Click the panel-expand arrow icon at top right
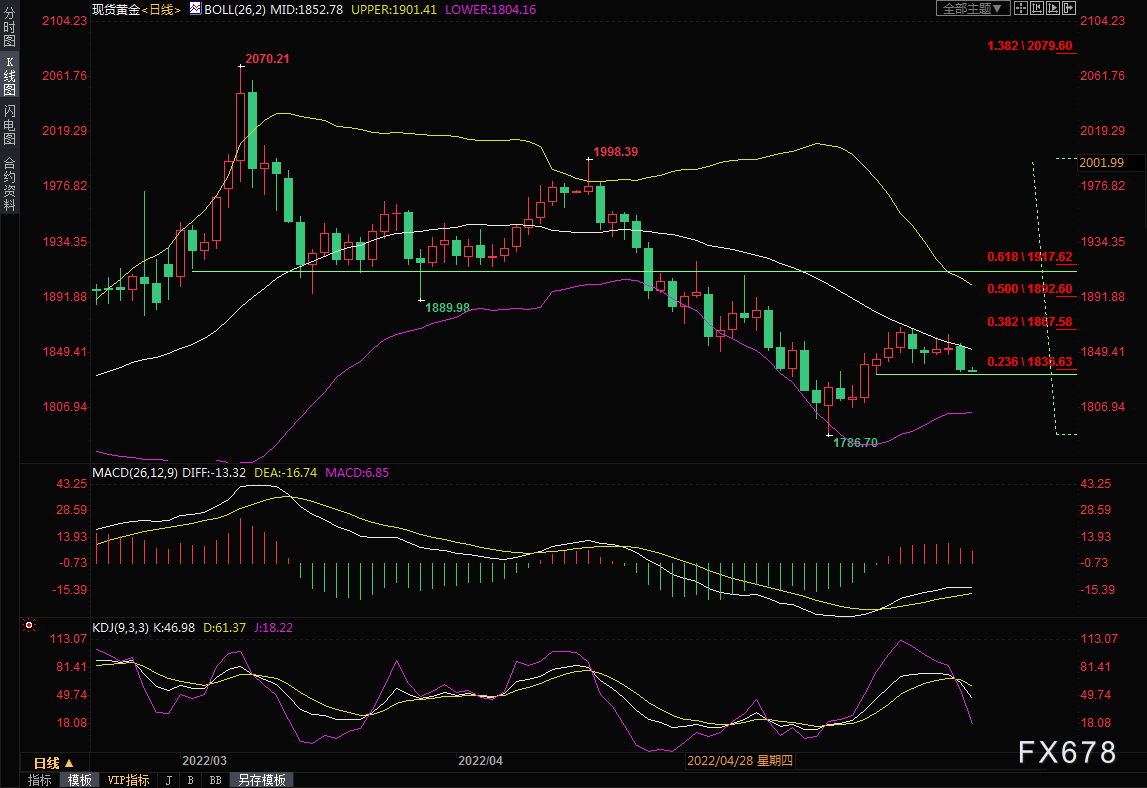1147x788 pixels. click(1069, 8)
